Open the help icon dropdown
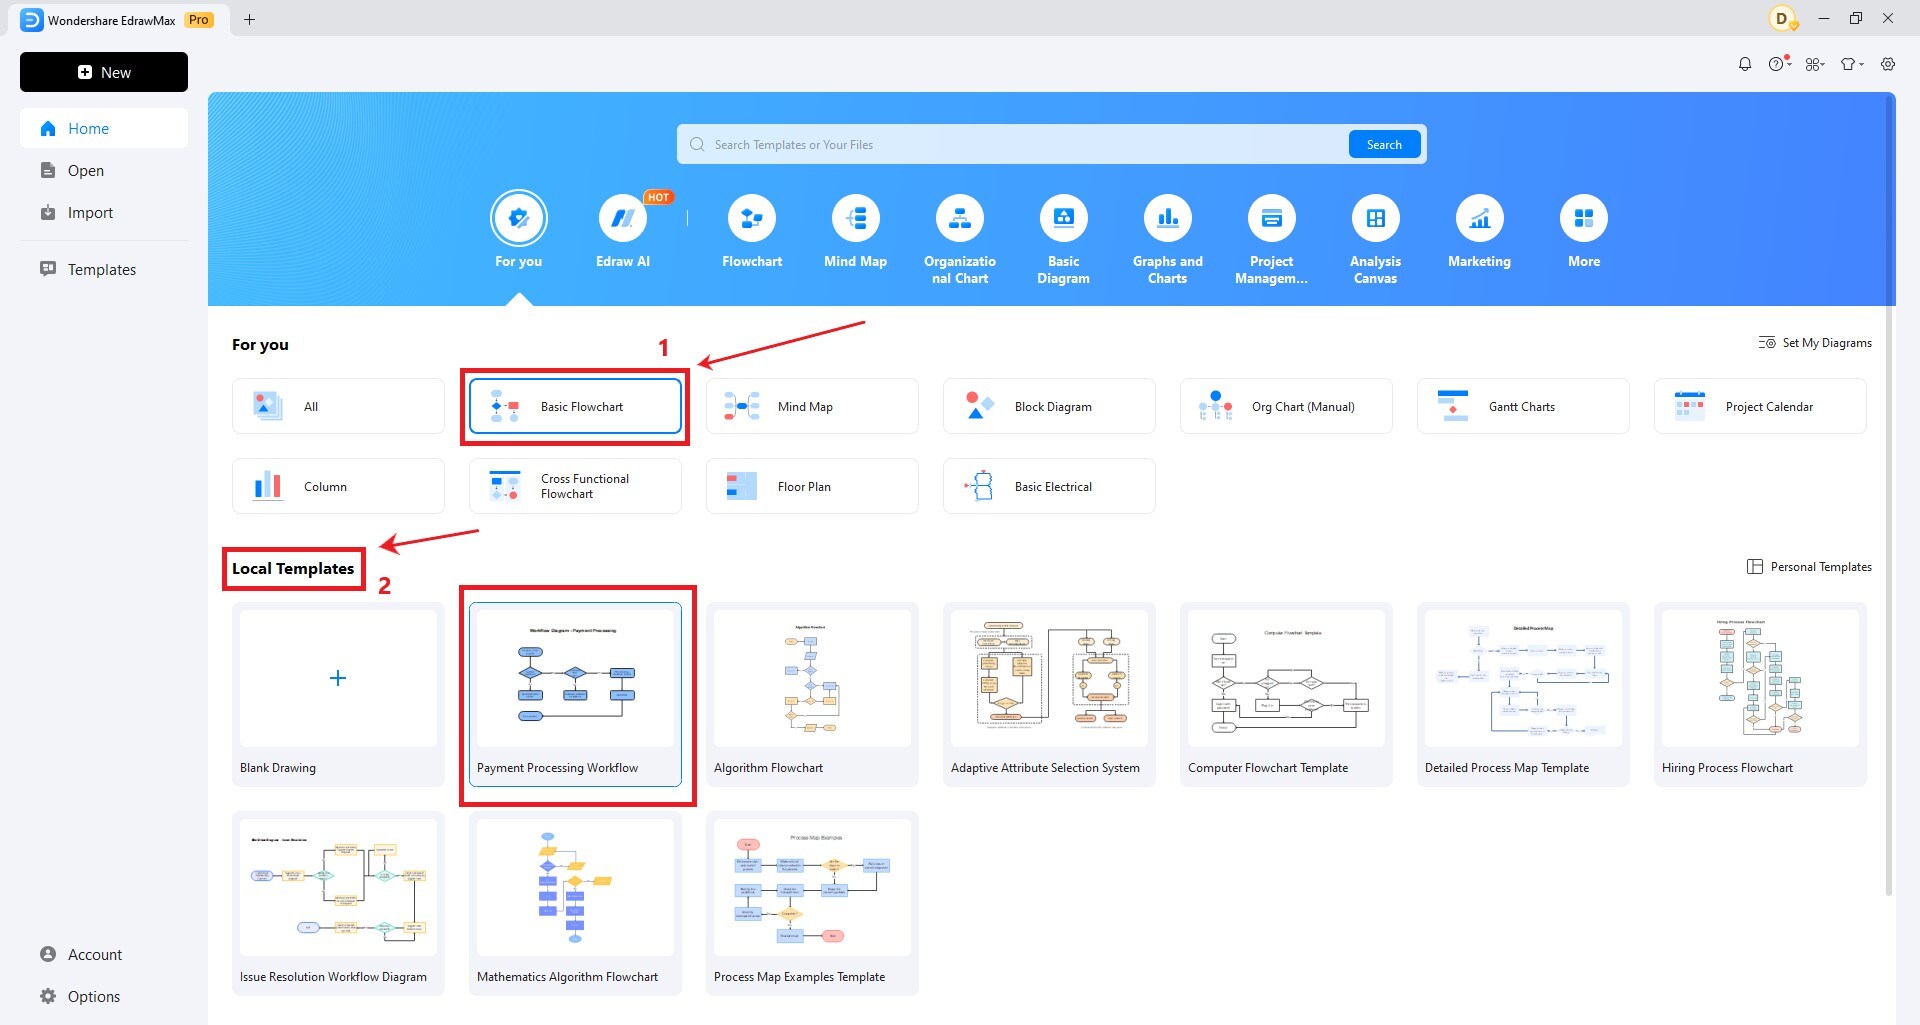This screenshot has height=1025, width=1920. pos(1779,64)
